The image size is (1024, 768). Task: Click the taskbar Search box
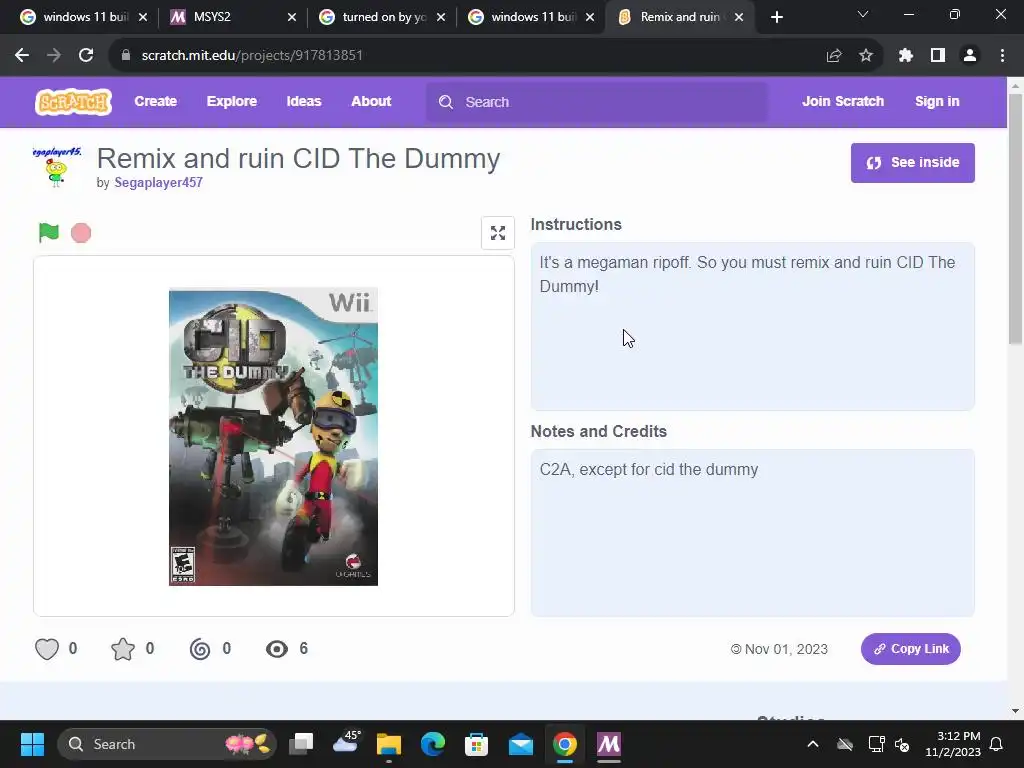(167, 744)
